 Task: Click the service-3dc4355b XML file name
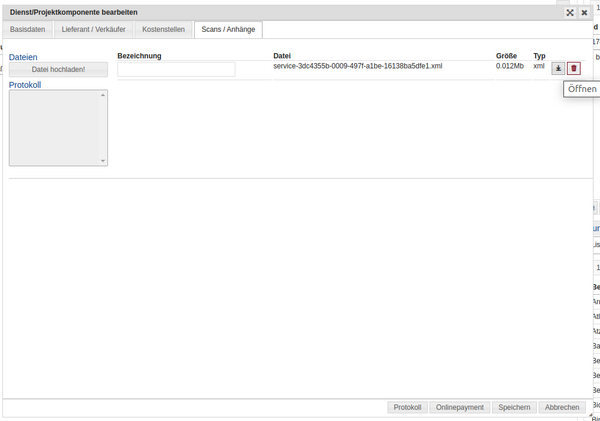click(357, 66)
